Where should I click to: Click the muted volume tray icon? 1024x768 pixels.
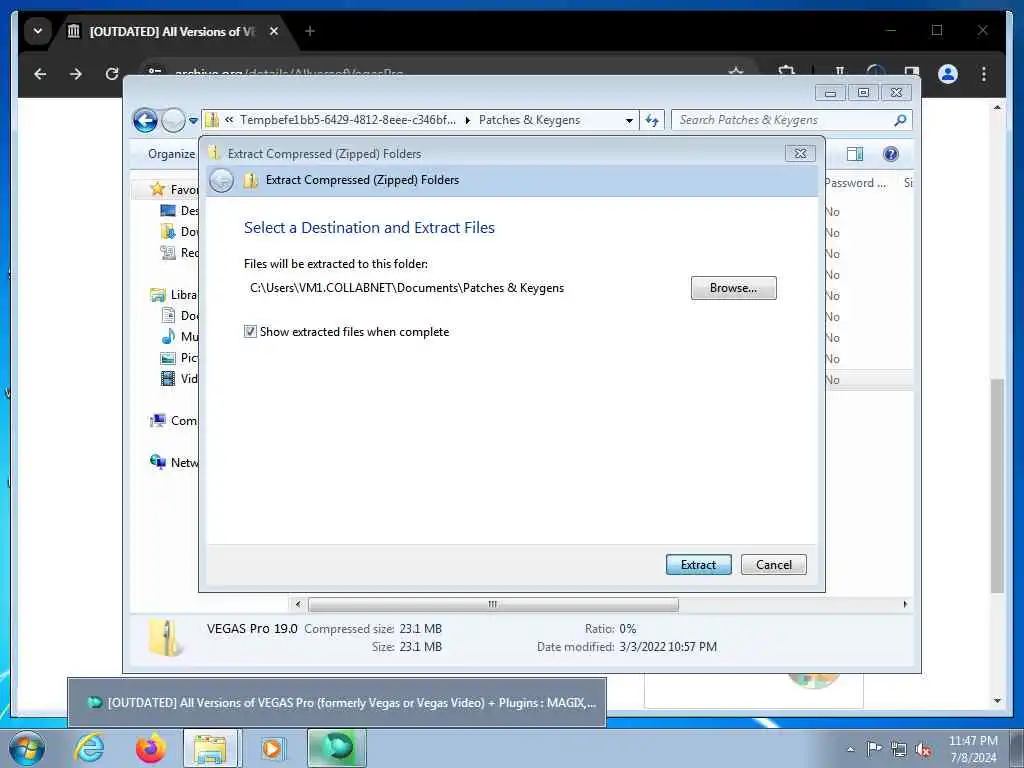pyautogui.click(x=923, y=749)
